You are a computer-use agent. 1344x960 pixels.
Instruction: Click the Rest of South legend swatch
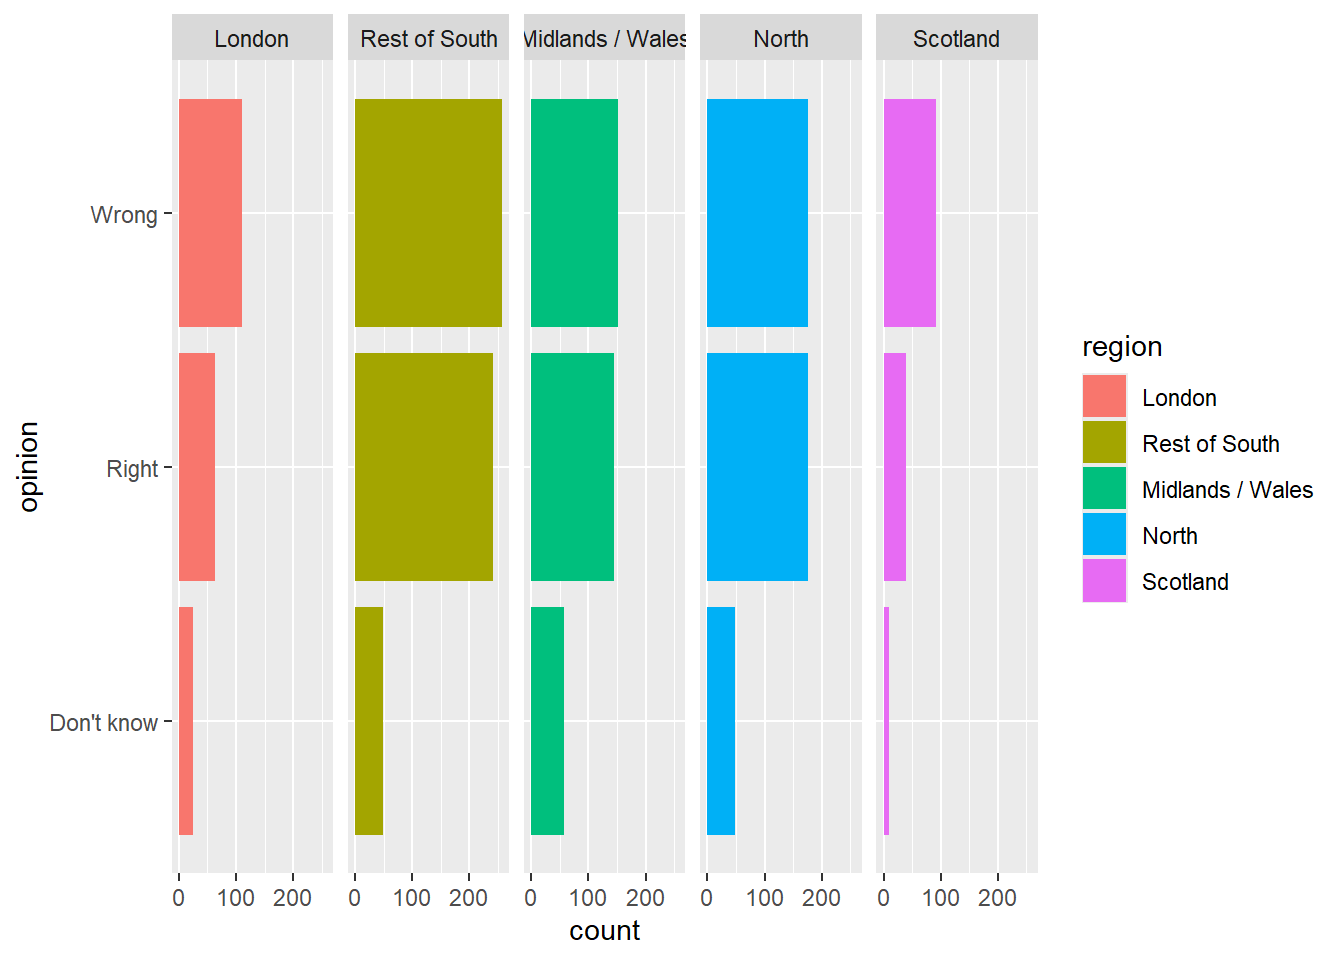pyautogui.click(x=1104, y=443)
